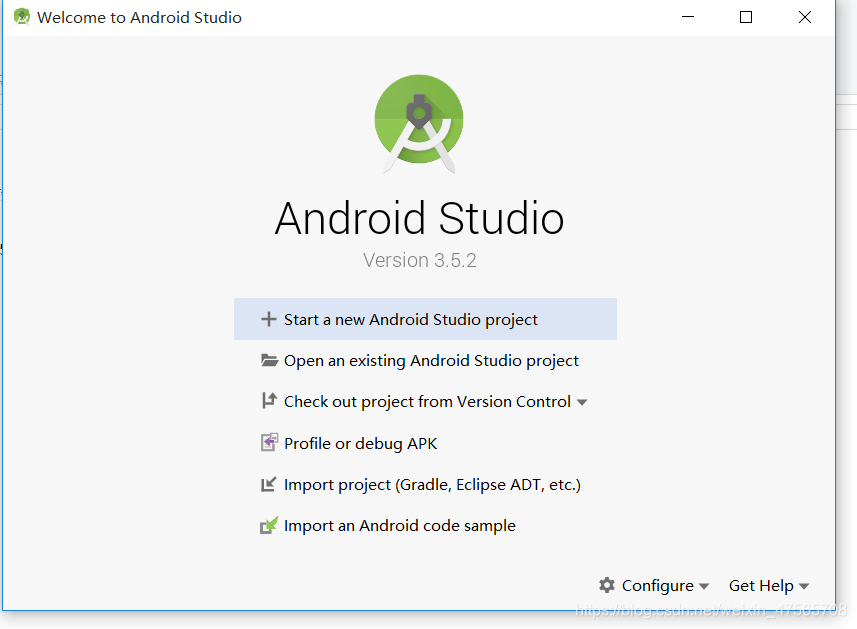Import project (Gradle, Eclipse ADT, etc.)
The width and height of the screenshot is (857, 629).
[425, 485]
